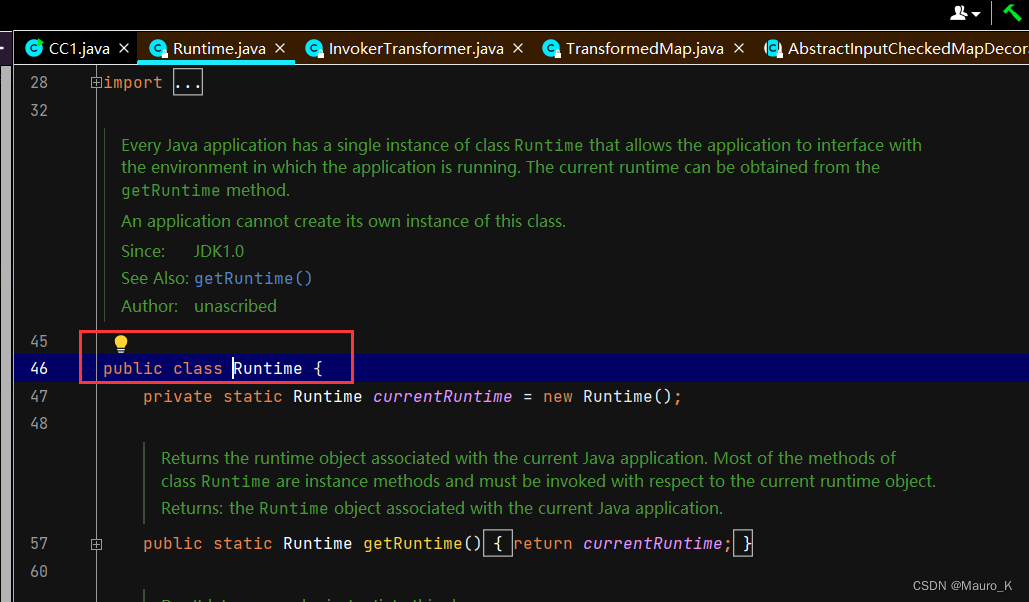Viewport: 1029px width, 602px height.
Task: Open the AbstractInputCheckedMapDecorator tab
Action: 892,49
